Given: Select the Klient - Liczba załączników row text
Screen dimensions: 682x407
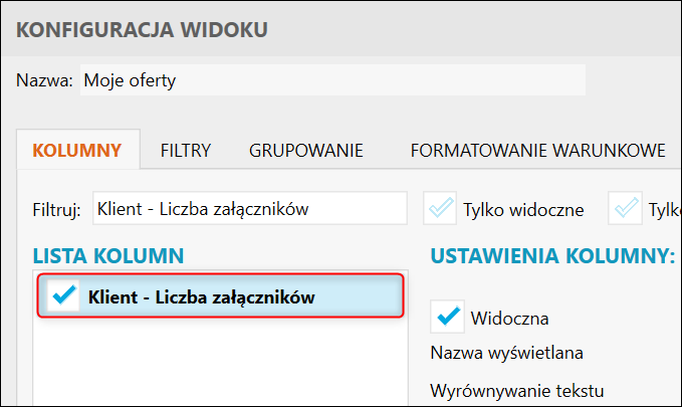Looking at the screenshot, I should pyautogui.click(x=201, y=297).
